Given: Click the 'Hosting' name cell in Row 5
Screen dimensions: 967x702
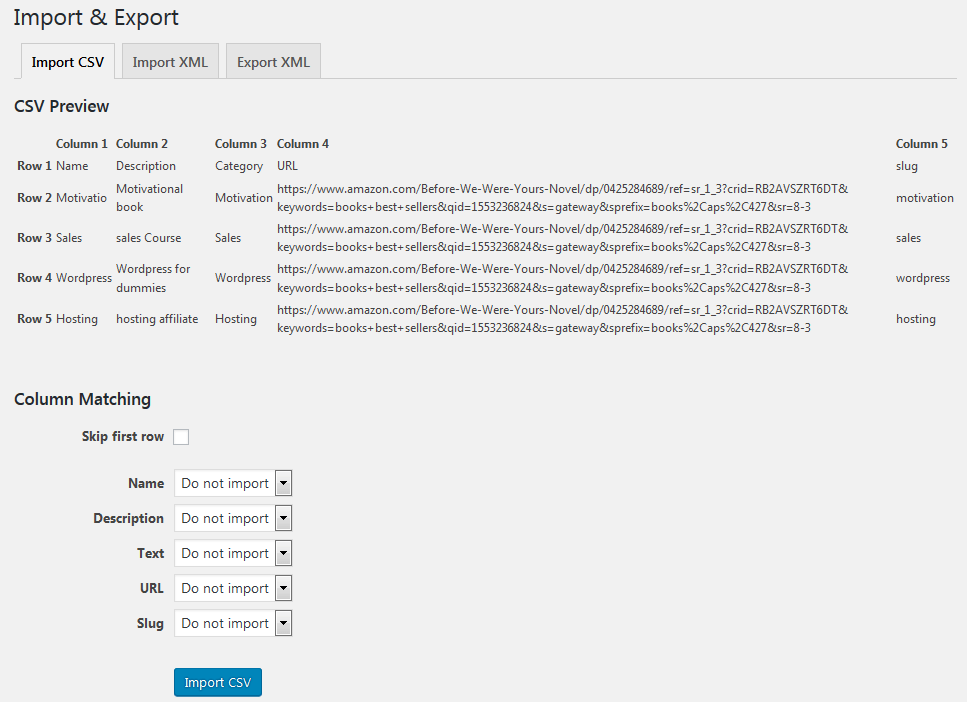Looking at the screenshot, I should click(77, 319).
